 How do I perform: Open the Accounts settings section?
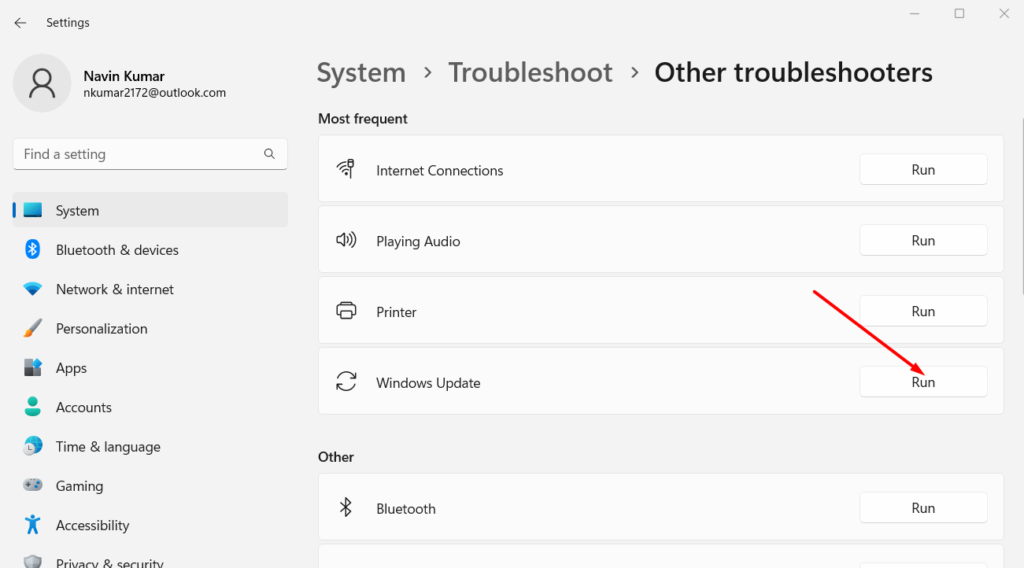pos(84,407)
